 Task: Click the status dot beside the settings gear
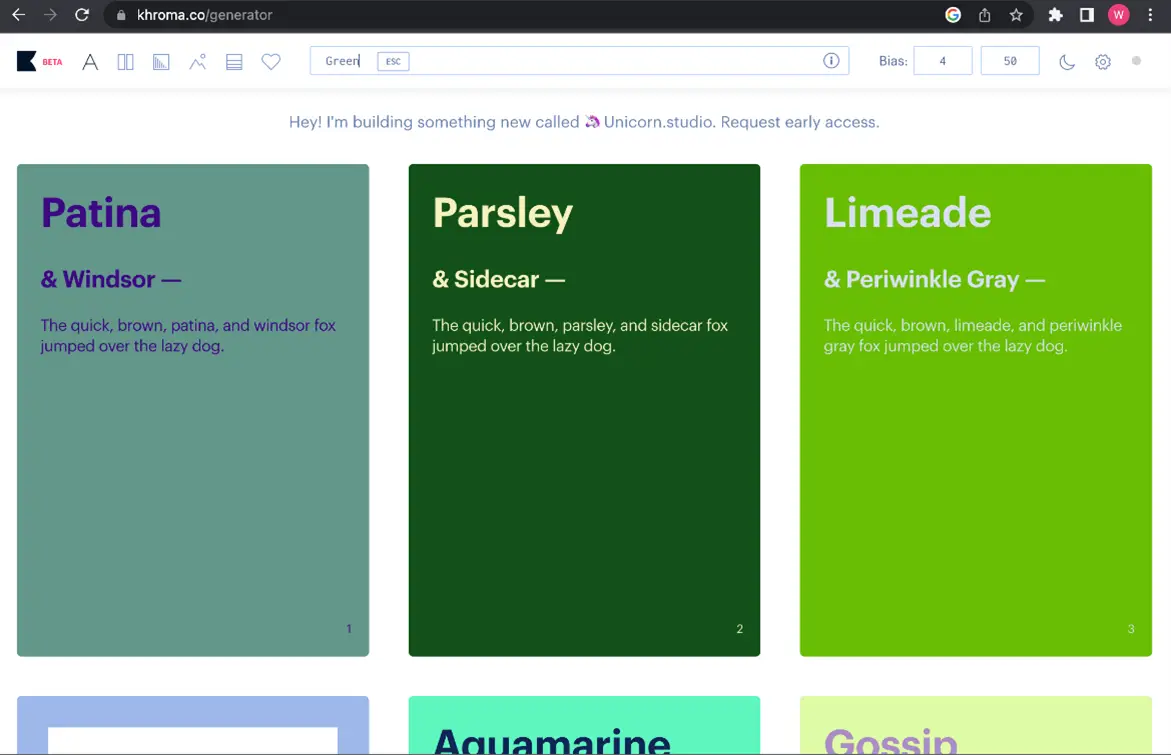click(x=1135, y=61)
